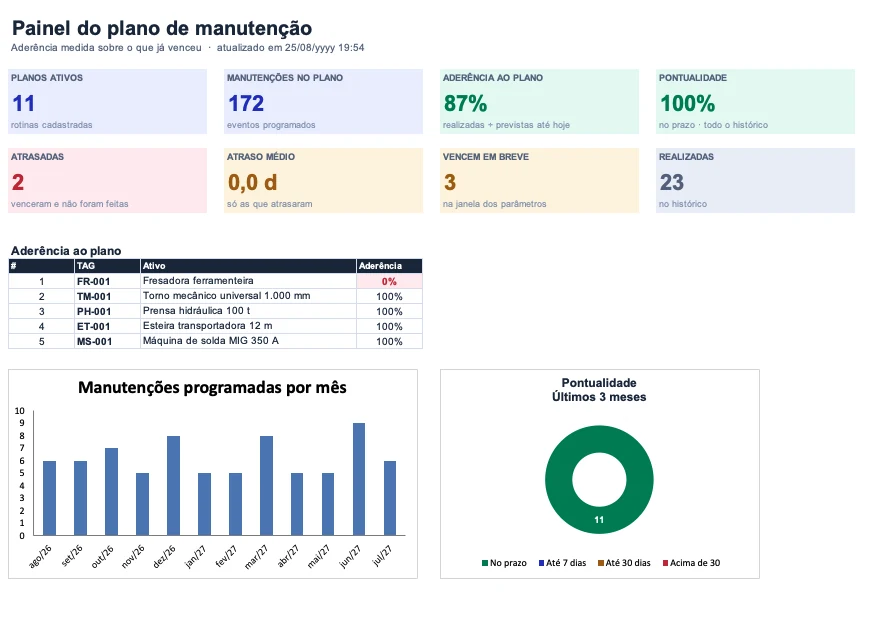Select the ATRASADAS card value 2
The image size is (869, 631).
click(18, 182)
